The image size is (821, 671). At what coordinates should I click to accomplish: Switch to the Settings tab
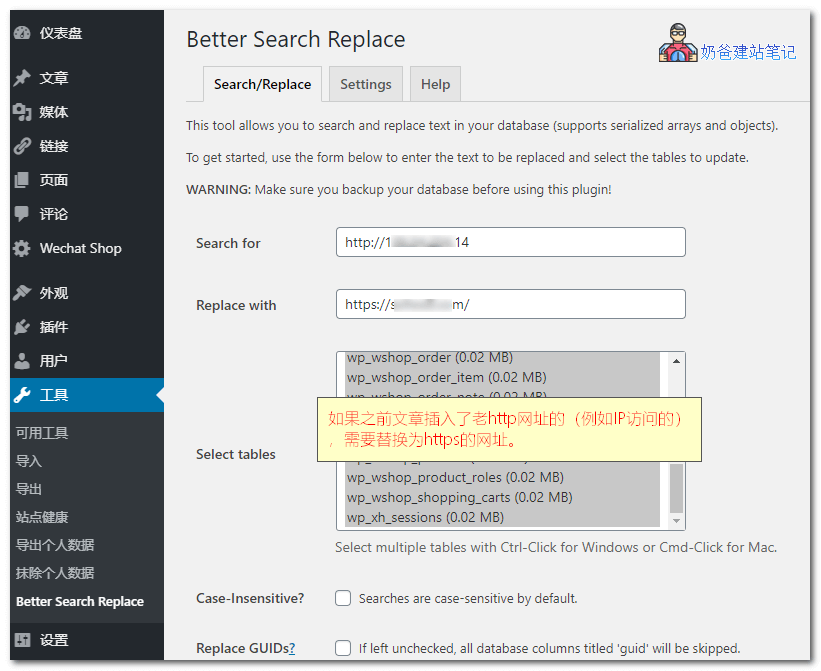pos(365,85)
